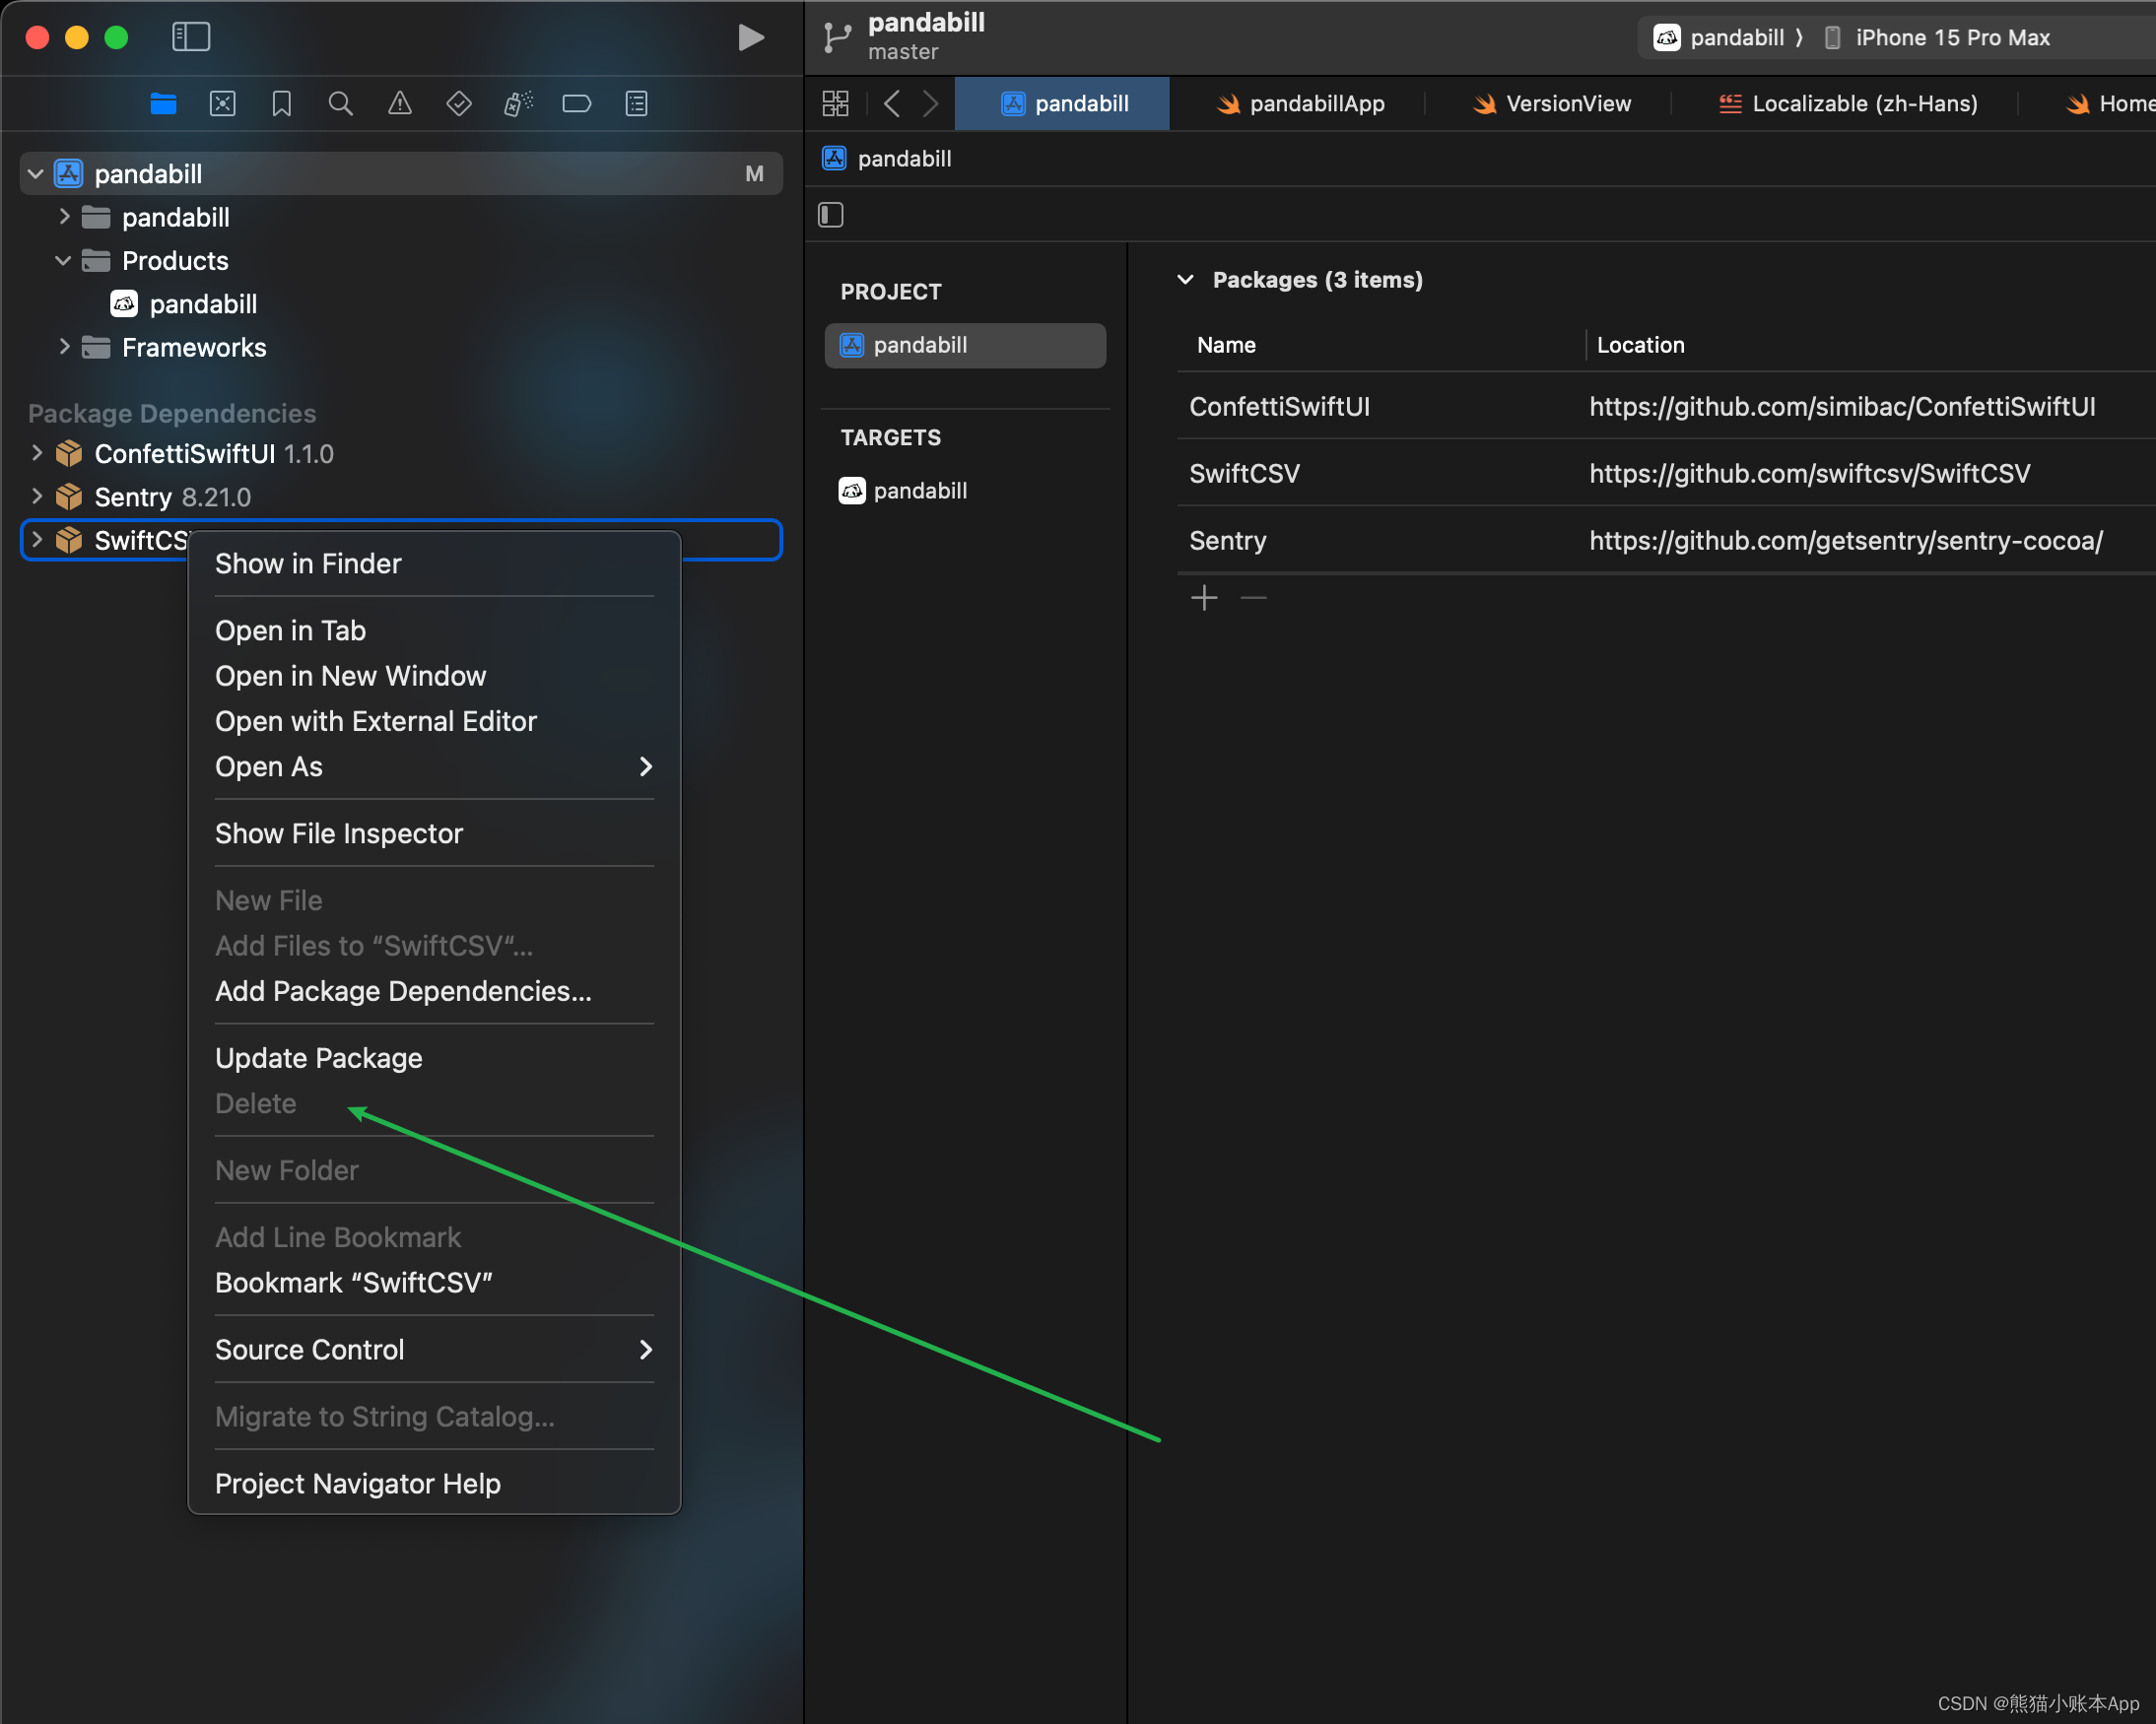The width and height of the screenshot is (2156, 1724).
Task: Click the Run play button
Action: (x=750, y=38)
